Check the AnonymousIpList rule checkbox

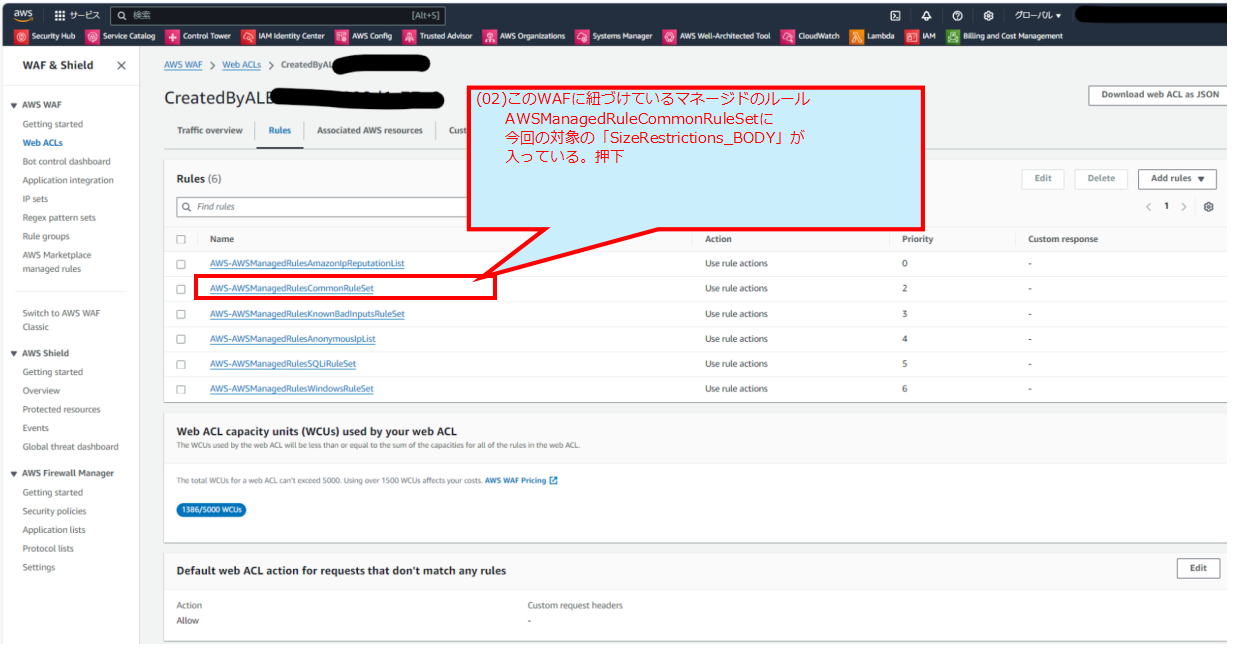point(181,339)
